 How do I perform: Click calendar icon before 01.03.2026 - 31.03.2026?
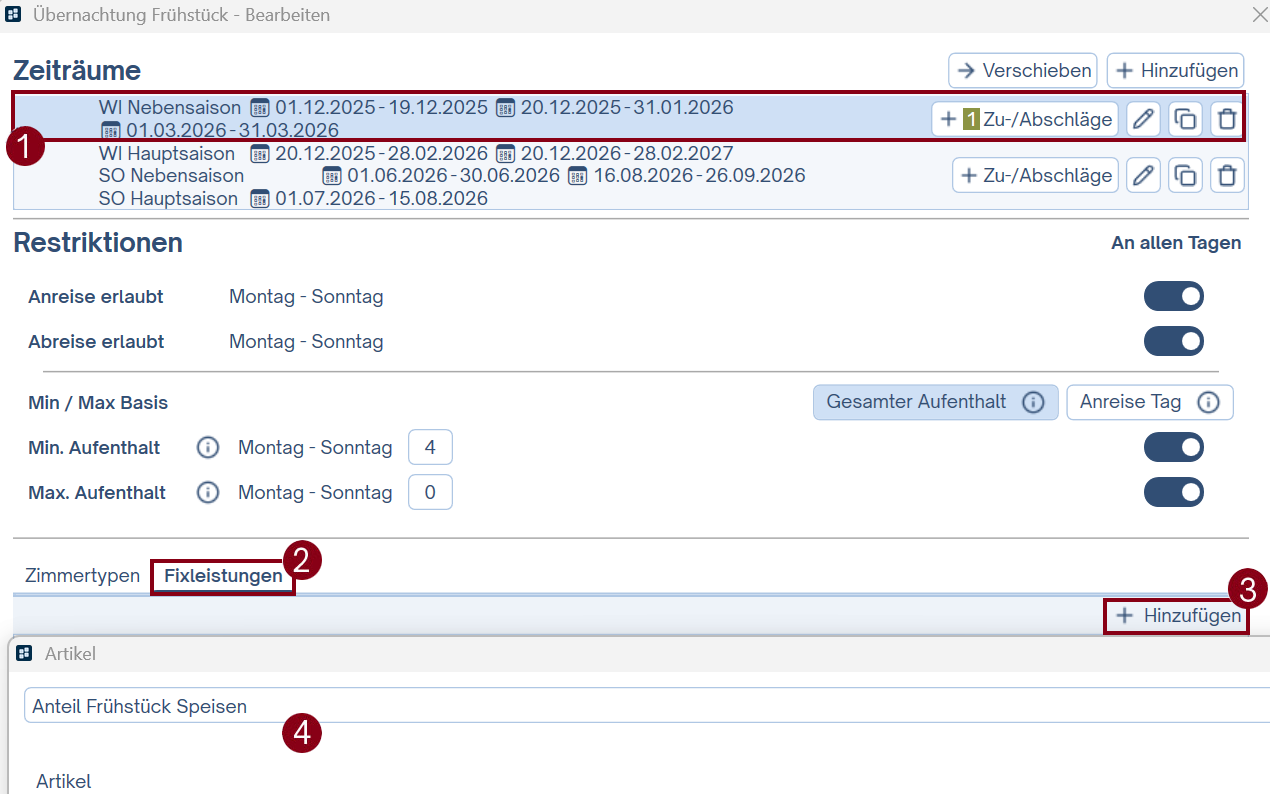pyautogui.click(x=111, y=130)
